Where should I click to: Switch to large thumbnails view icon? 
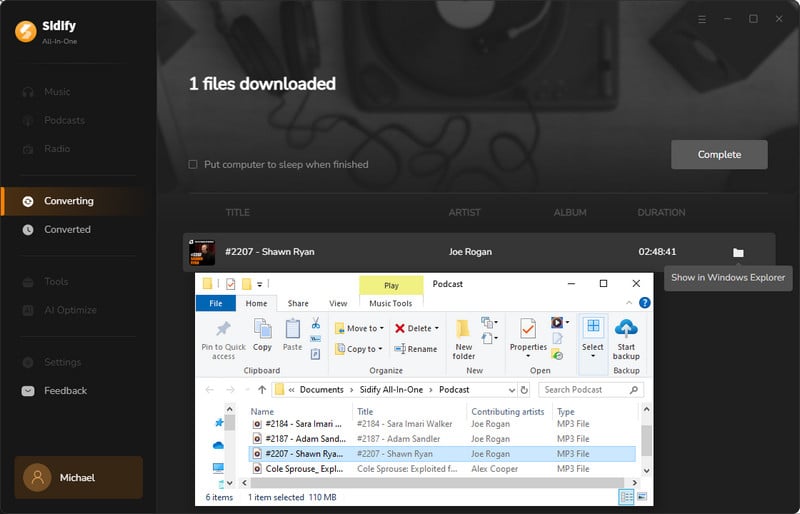click(642, 497)
